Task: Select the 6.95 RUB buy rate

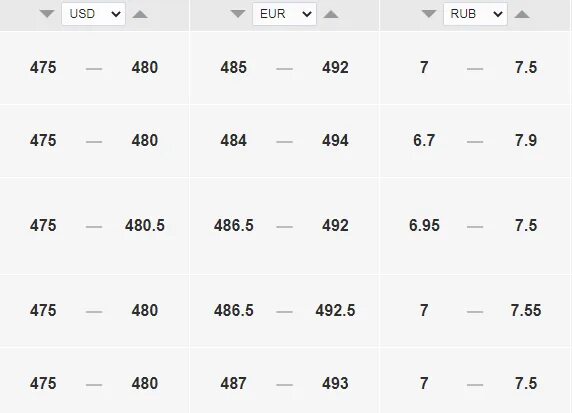Action: [x=424, y=225]
